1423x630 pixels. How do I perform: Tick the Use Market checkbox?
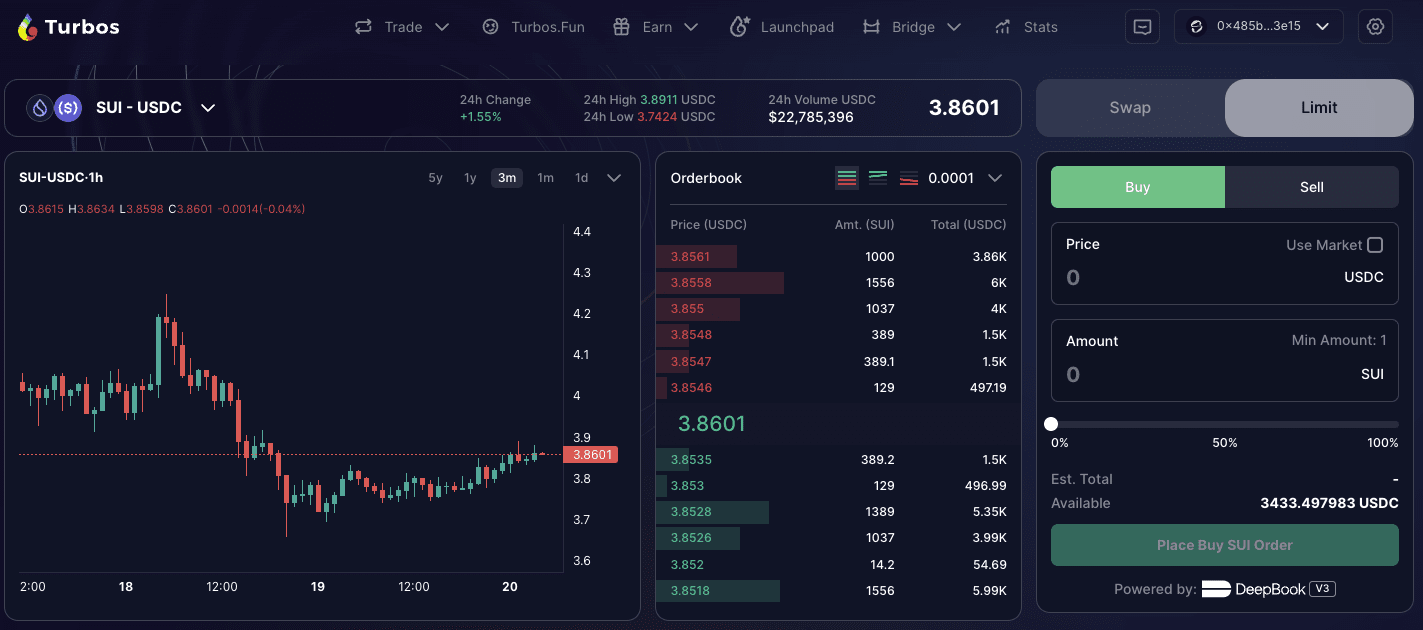click(1375, 245)
